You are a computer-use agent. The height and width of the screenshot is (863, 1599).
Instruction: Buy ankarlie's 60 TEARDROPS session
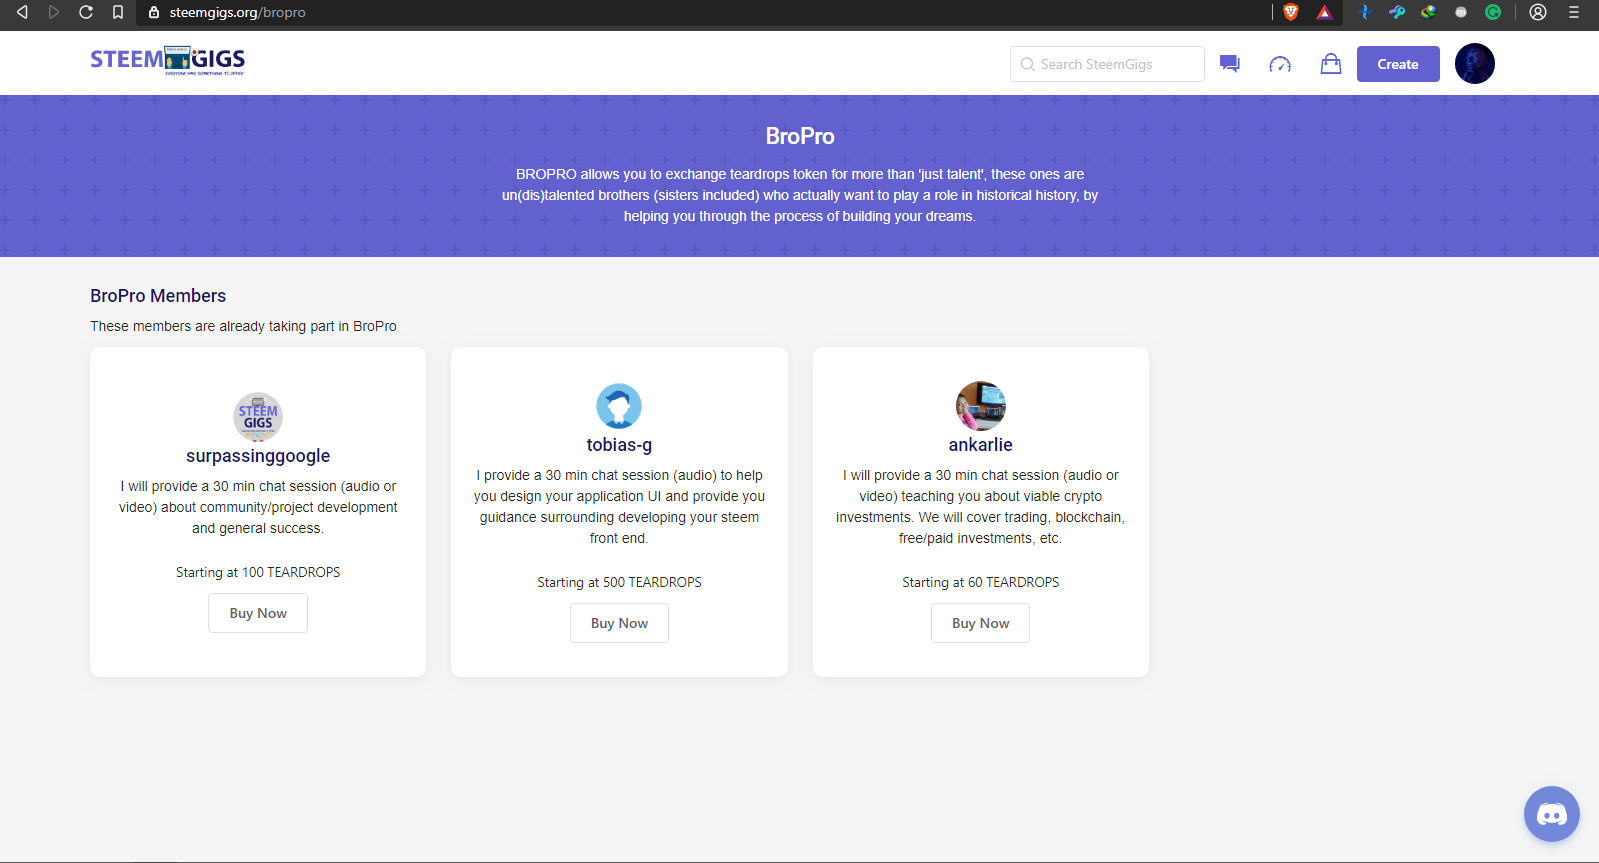(981, 623)
